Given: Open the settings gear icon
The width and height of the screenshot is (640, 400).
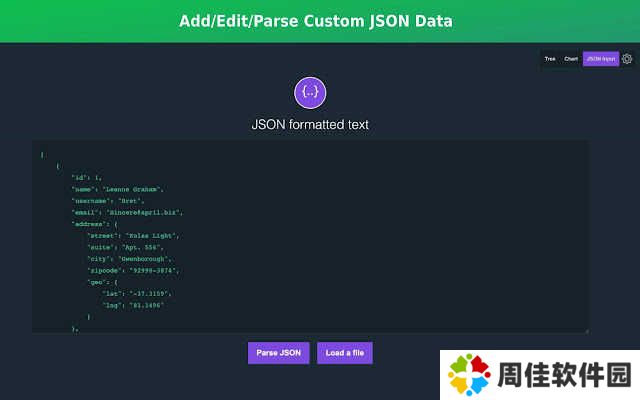Looking at the screenshot, I should click(x=627, y=59).
